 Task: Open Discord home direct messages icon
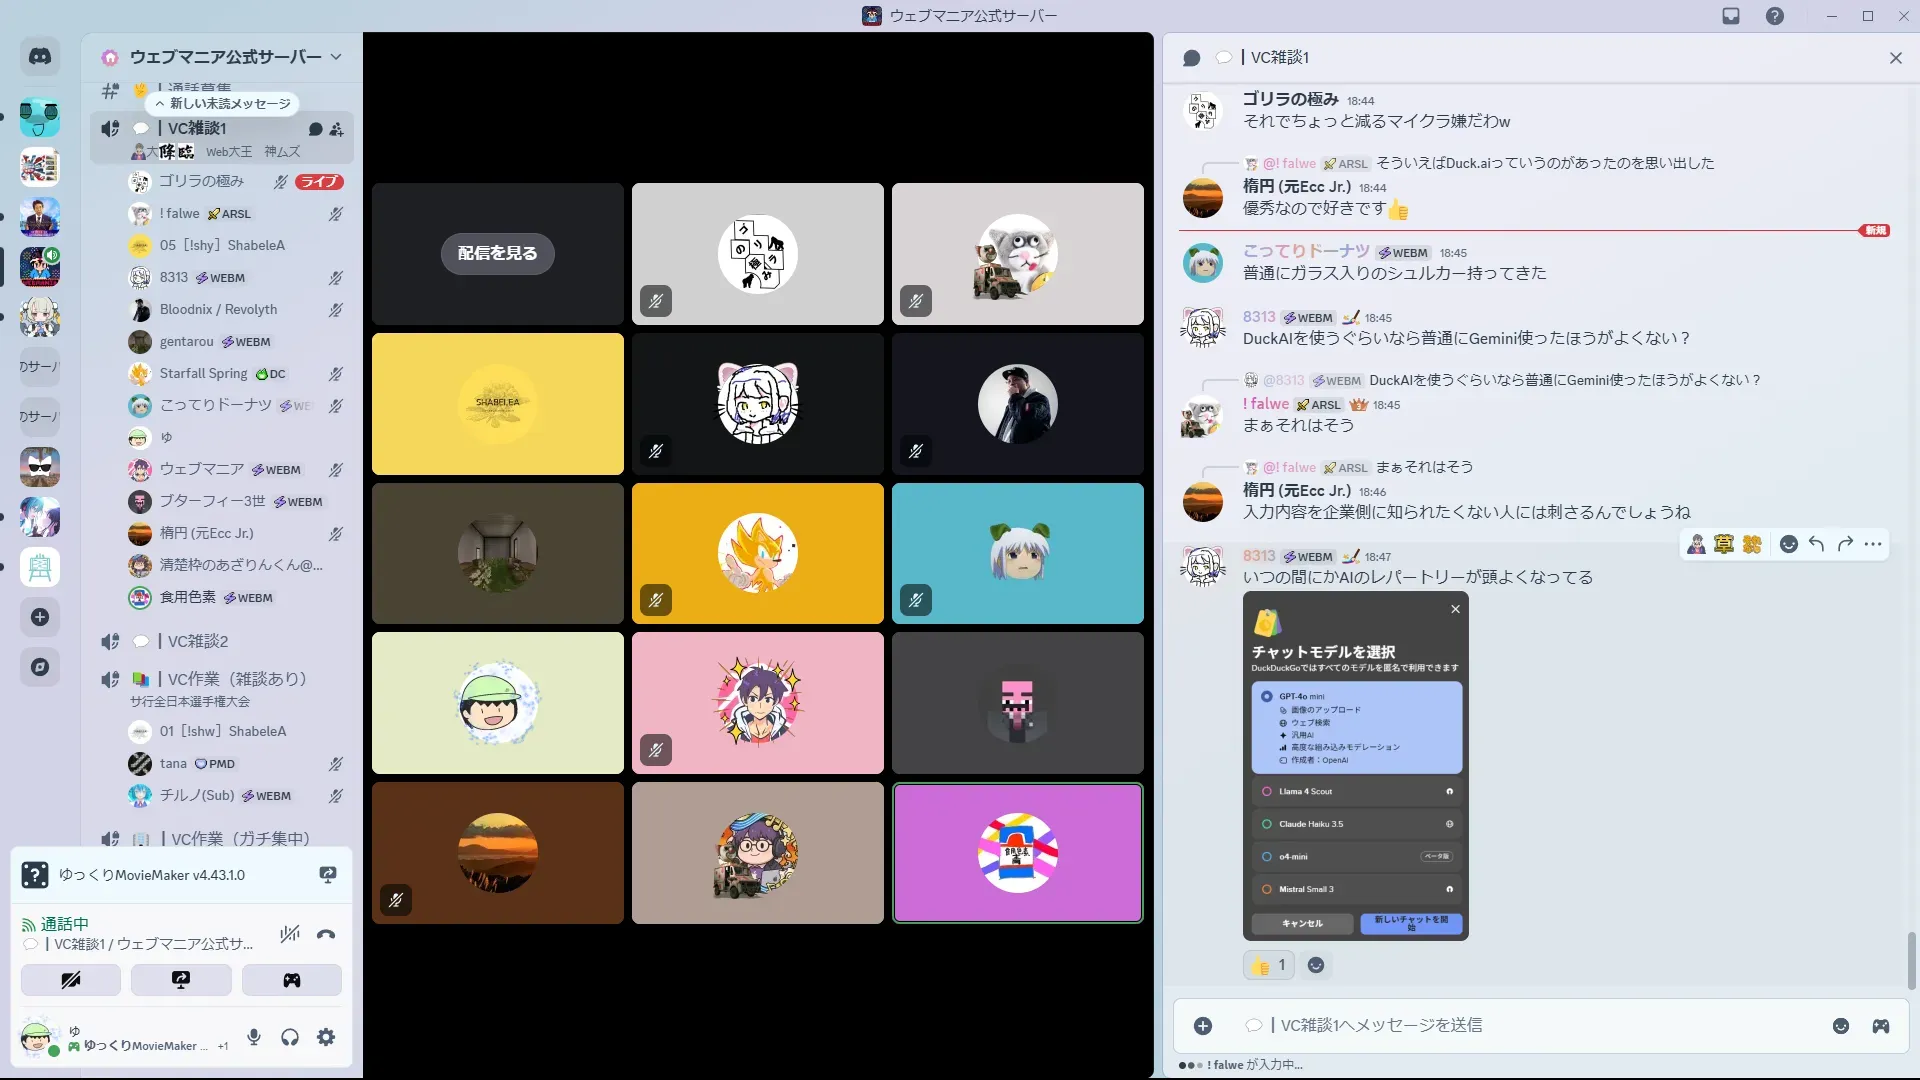(40, 57)
